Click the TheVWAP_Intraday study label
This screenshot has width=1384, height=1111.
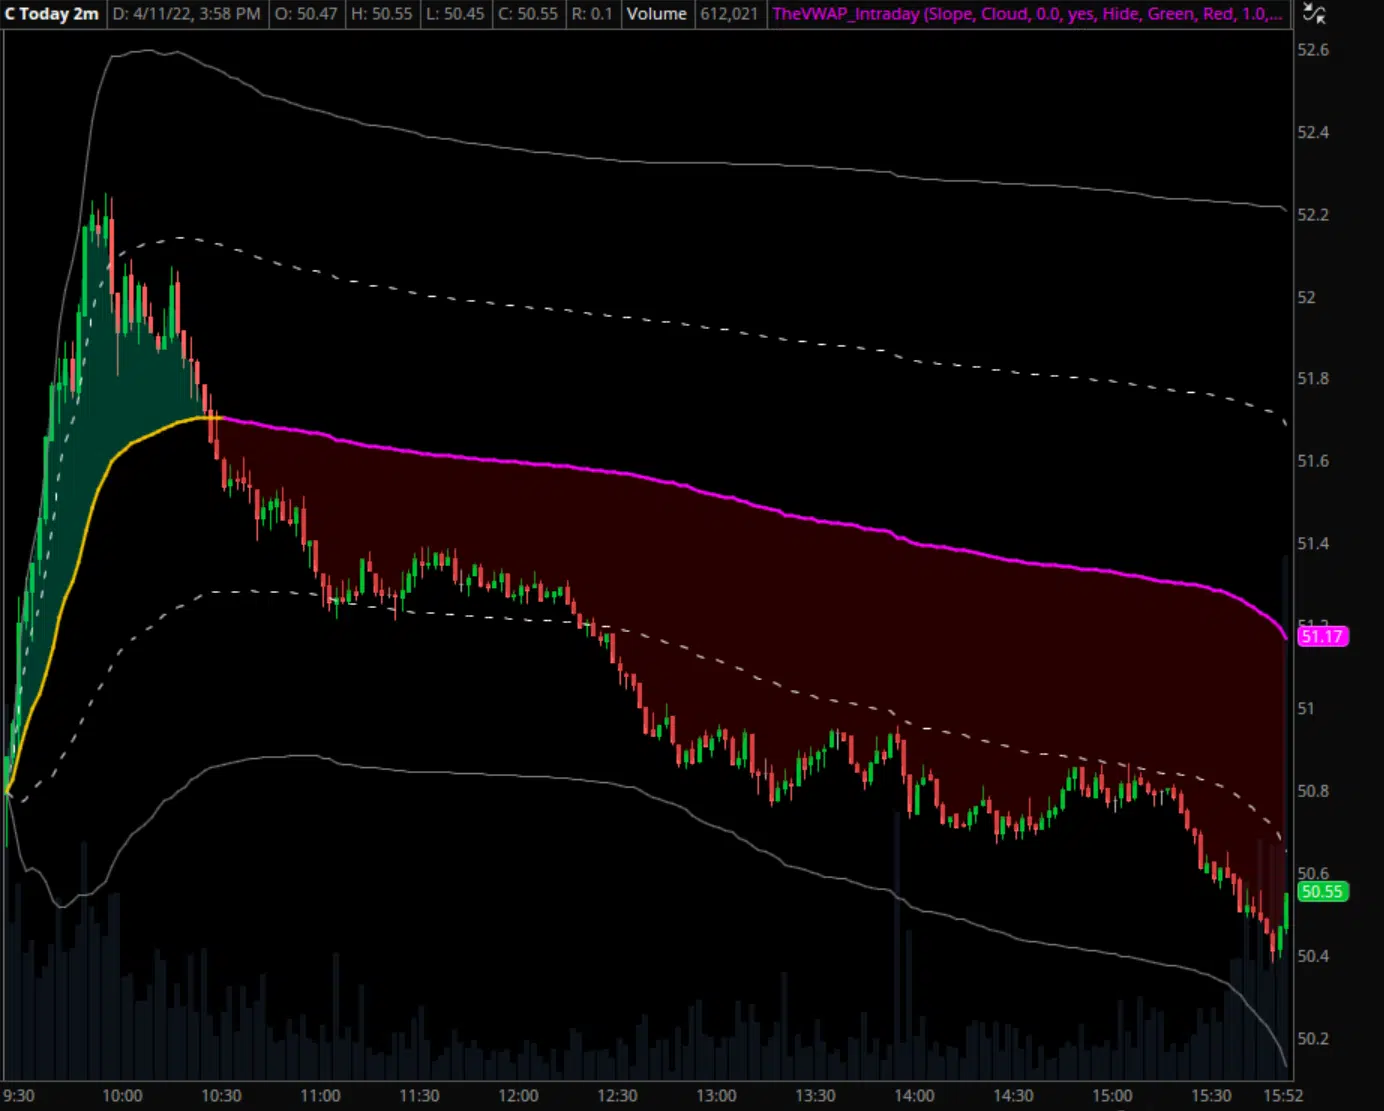(x=1027, y=14)
